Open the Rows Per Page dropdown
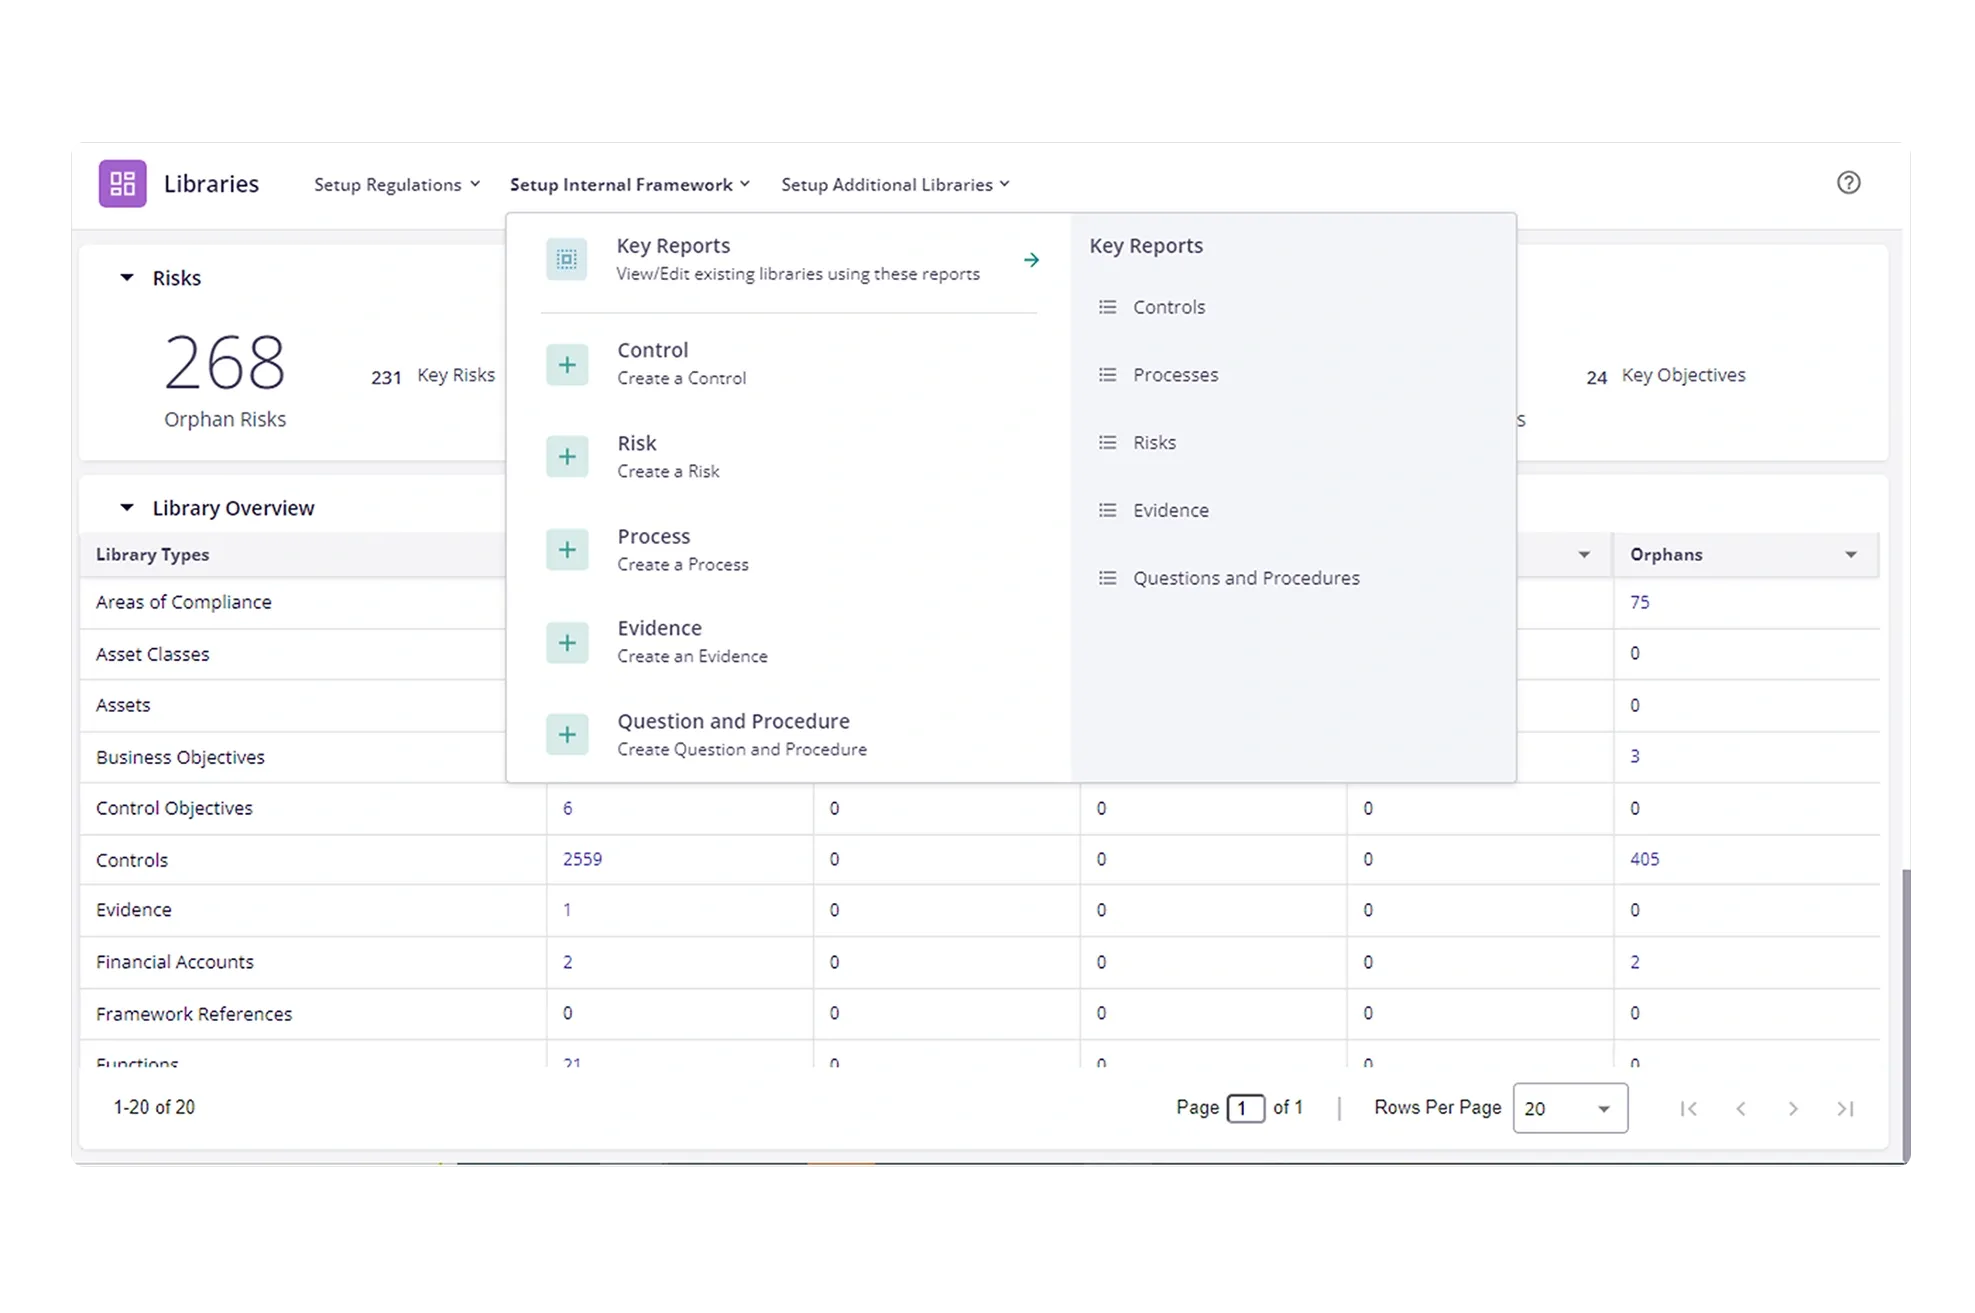The width and height of the screenshot is (1975, 1313). click(x=1569, y=1108)
